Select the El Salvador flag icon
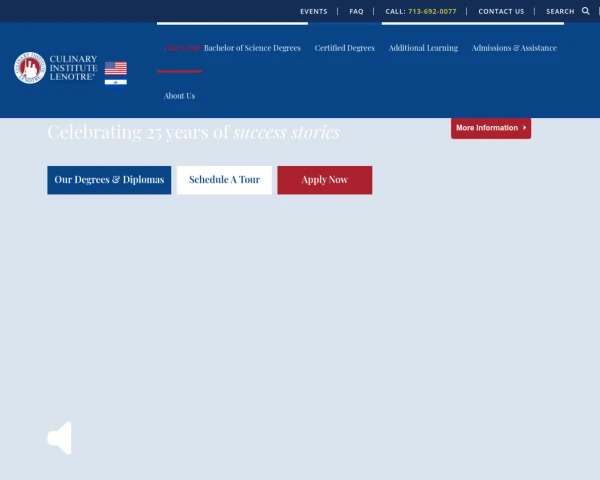 (116, 82)
